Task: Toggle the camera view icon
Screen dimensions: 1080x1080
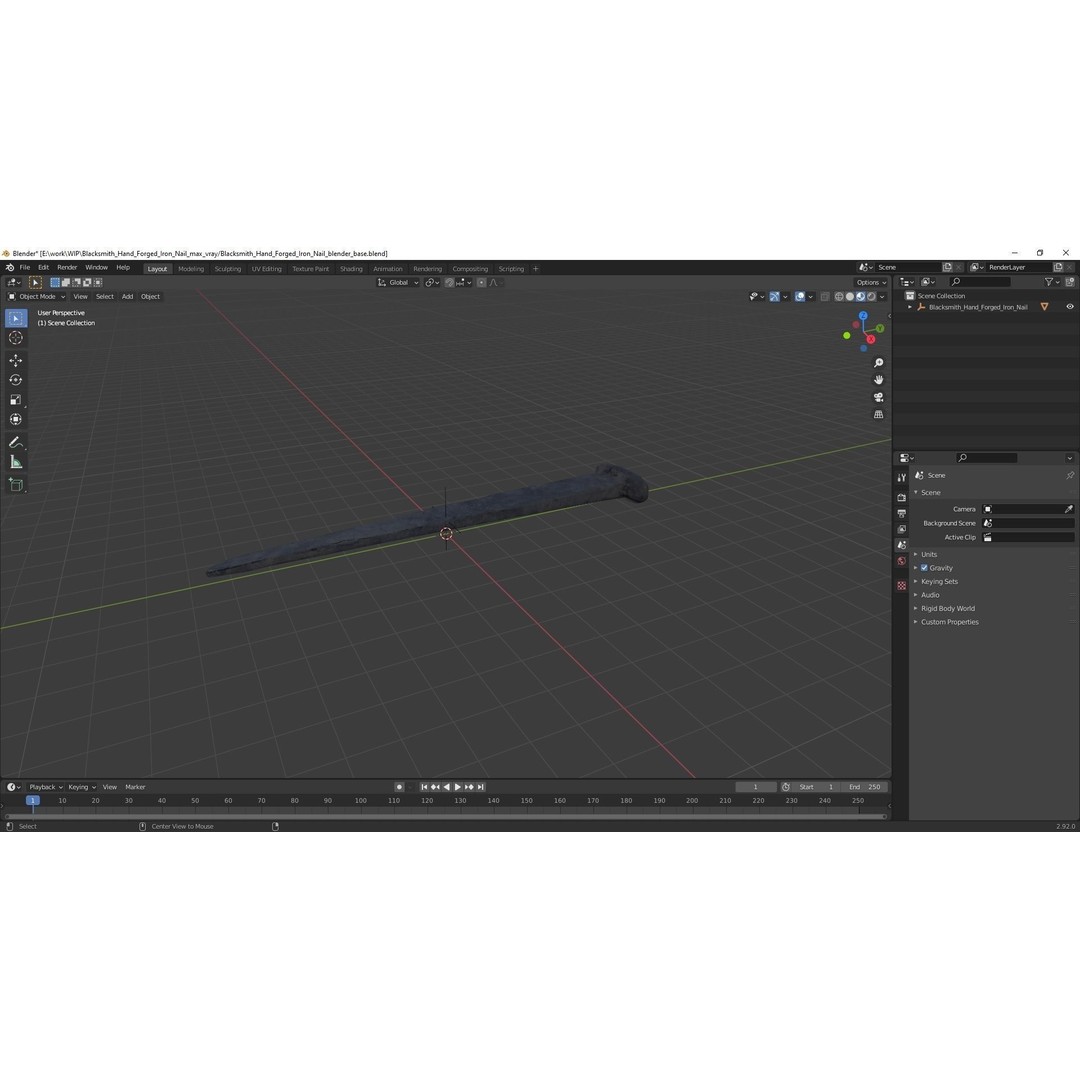Action: (878, 397)
